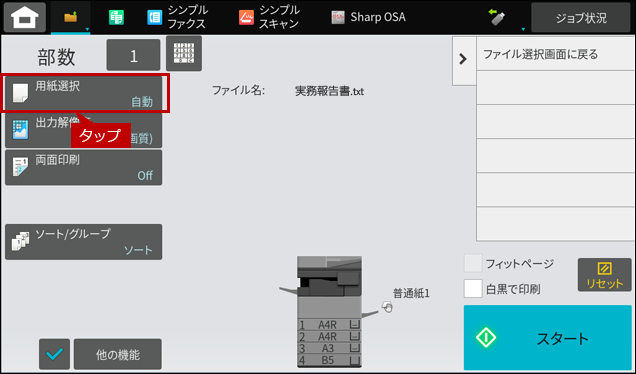Start printing with スタート button
Viewport: 636px width, 374px height.
click(548, 337)
